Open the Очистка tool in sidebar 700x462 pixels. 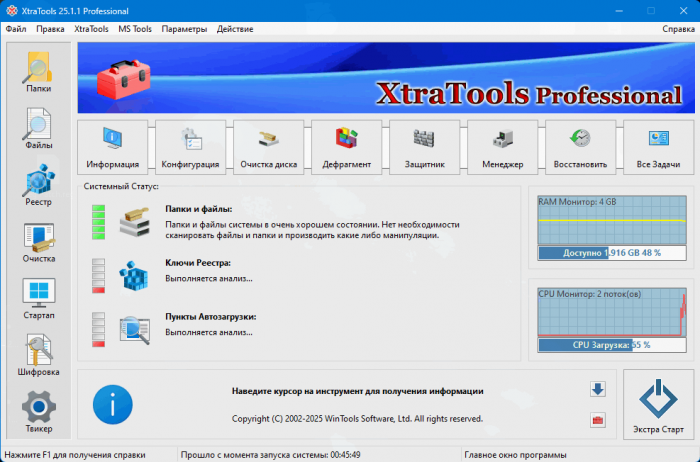point(38,242)
